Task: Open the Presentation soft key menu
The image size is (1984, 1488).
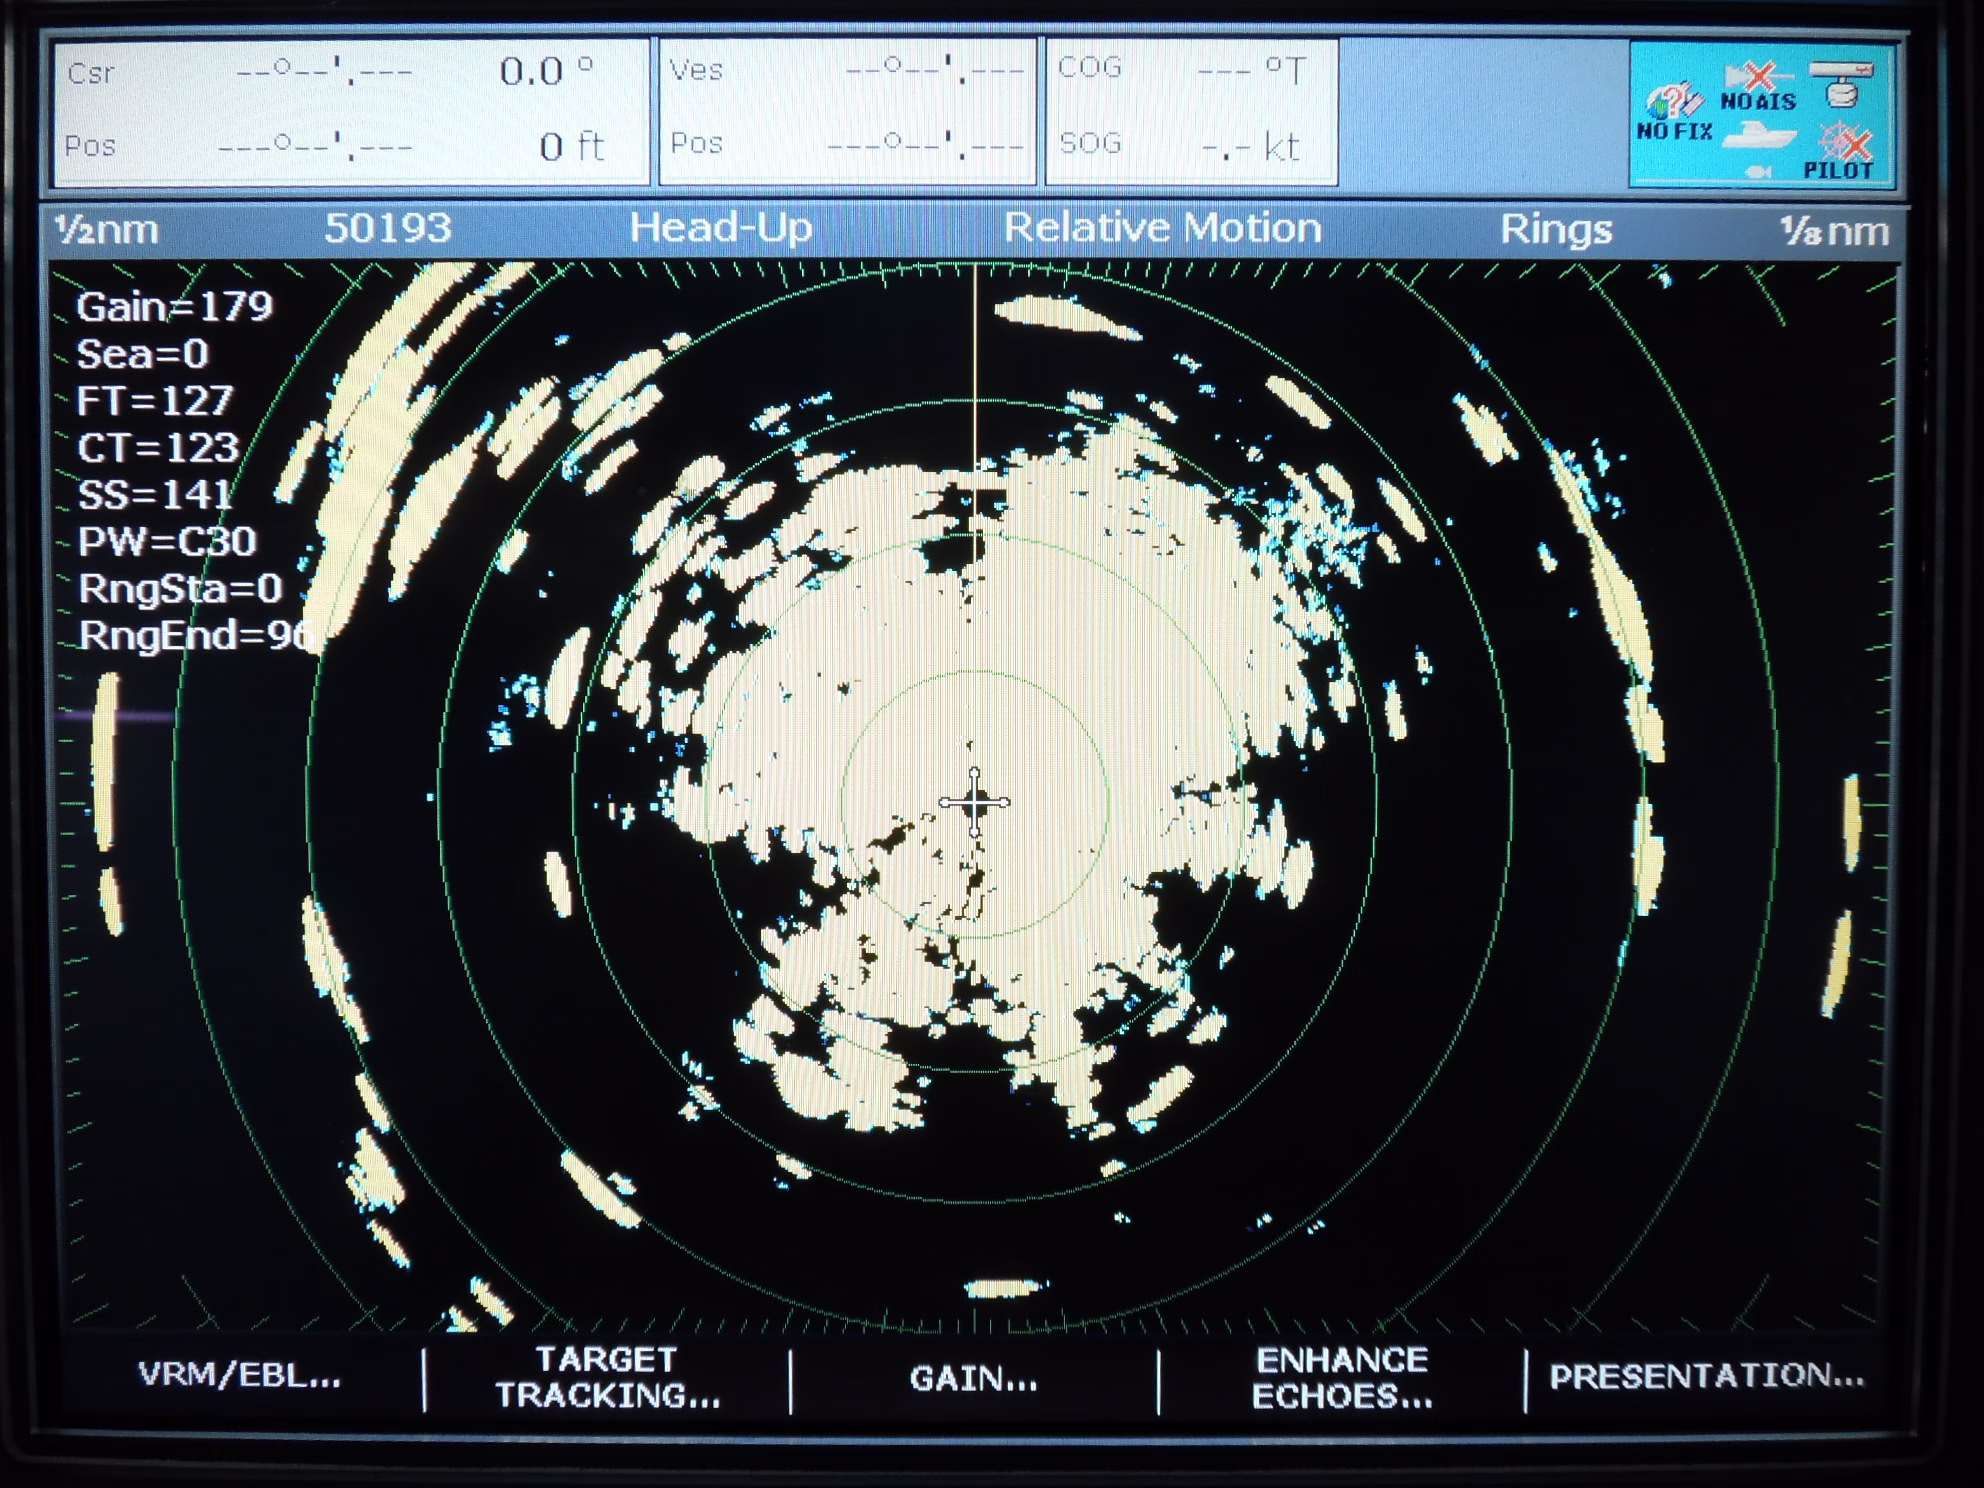Action: pyautogui.click(x=1707, y=1376)
